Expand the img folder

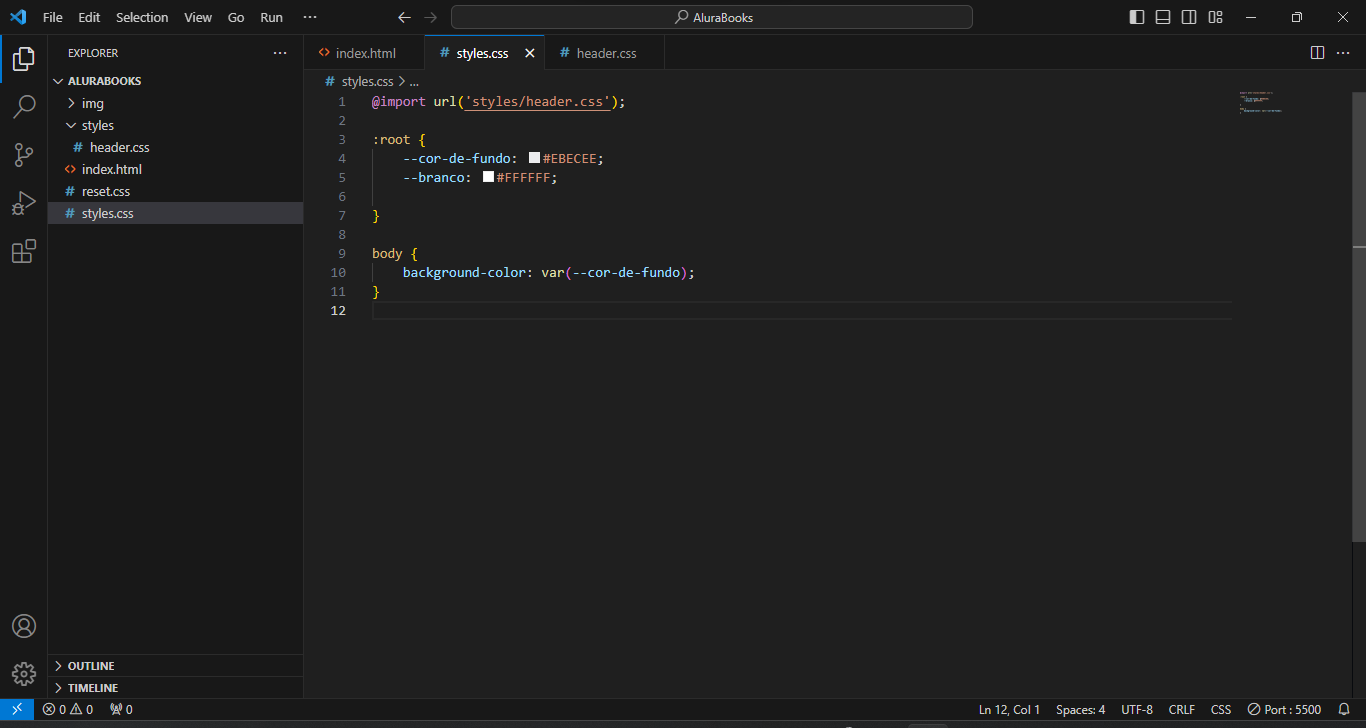[175, 103]
